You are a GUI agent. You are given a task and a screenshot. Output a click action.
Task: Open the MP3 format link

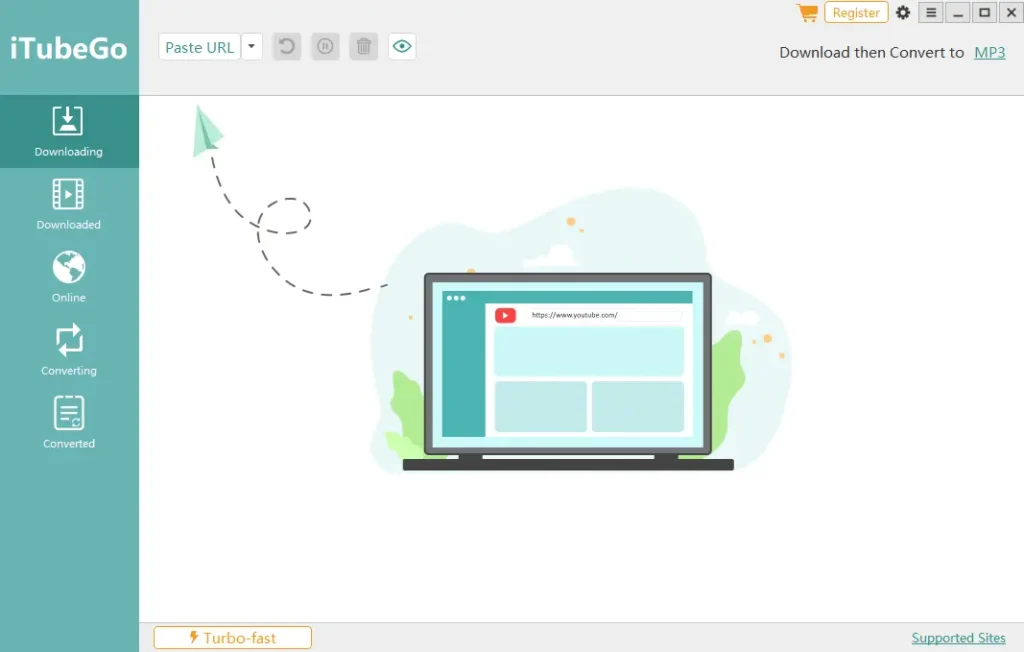point(989,52)
